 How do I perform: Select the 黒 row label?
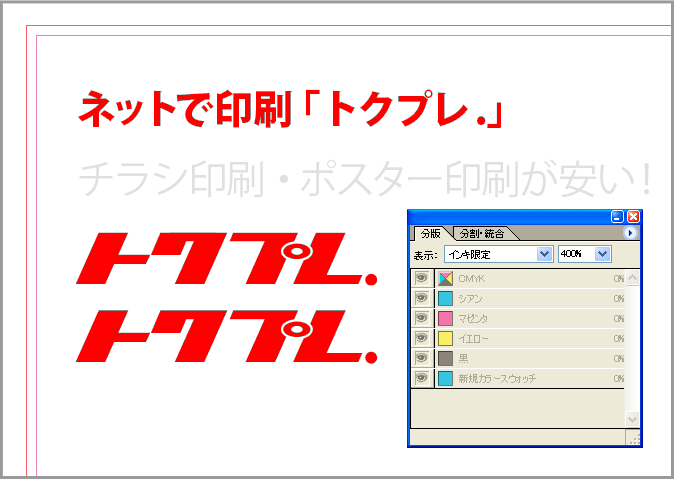click(463, 359)
